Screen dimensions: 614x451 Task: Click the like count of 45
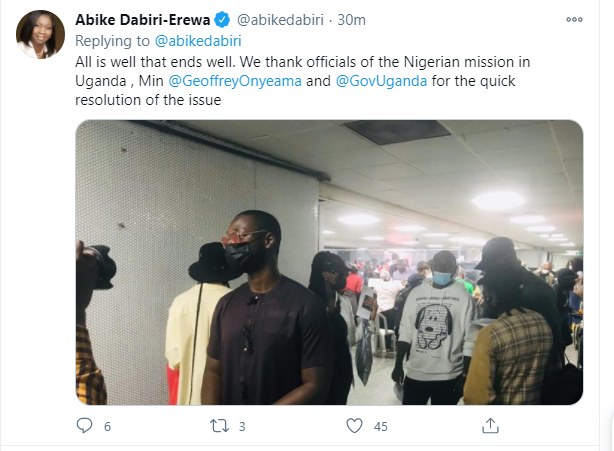380,427
